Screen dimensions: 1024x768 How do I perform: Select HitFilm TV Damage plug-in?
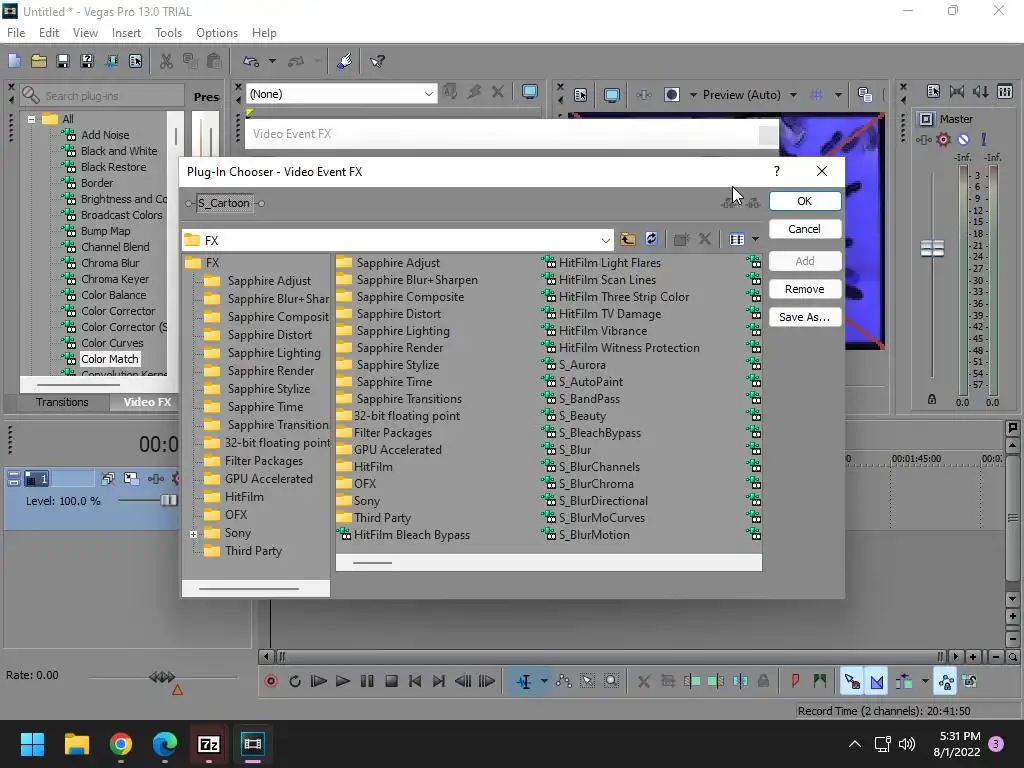click(x=609, y=314)
